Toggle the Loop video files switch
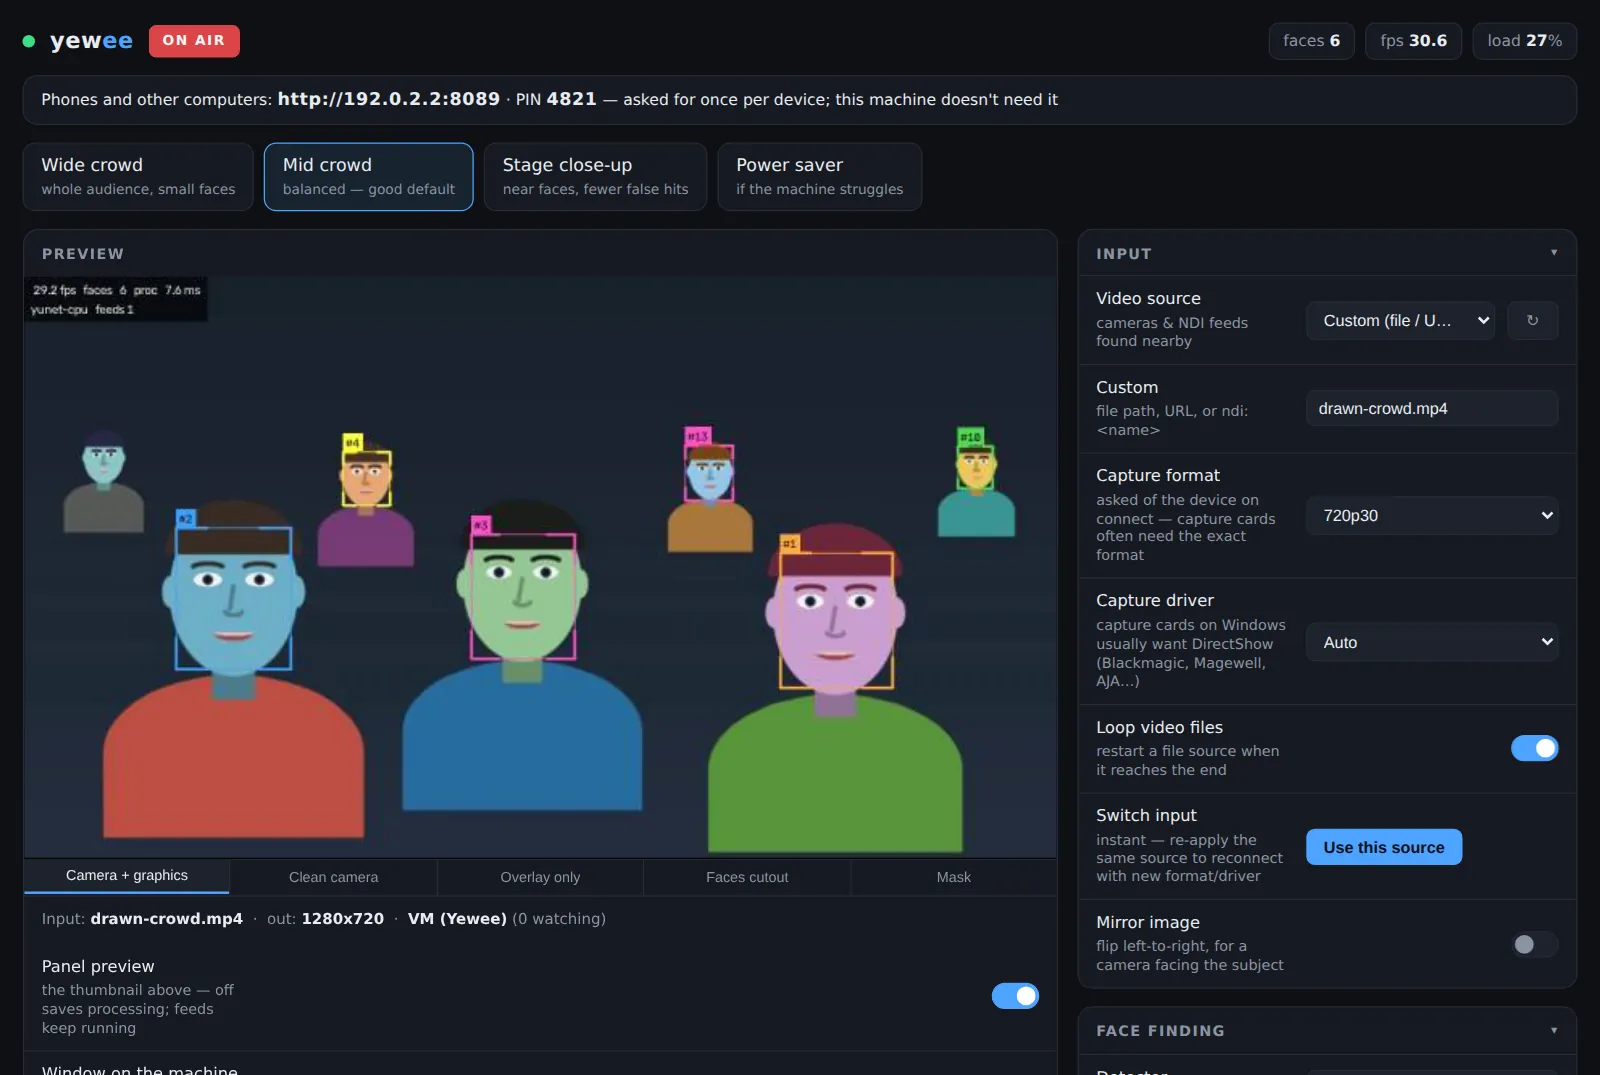Image resolution: width=1600 pixels, height=1075 pixels. 1534,748
